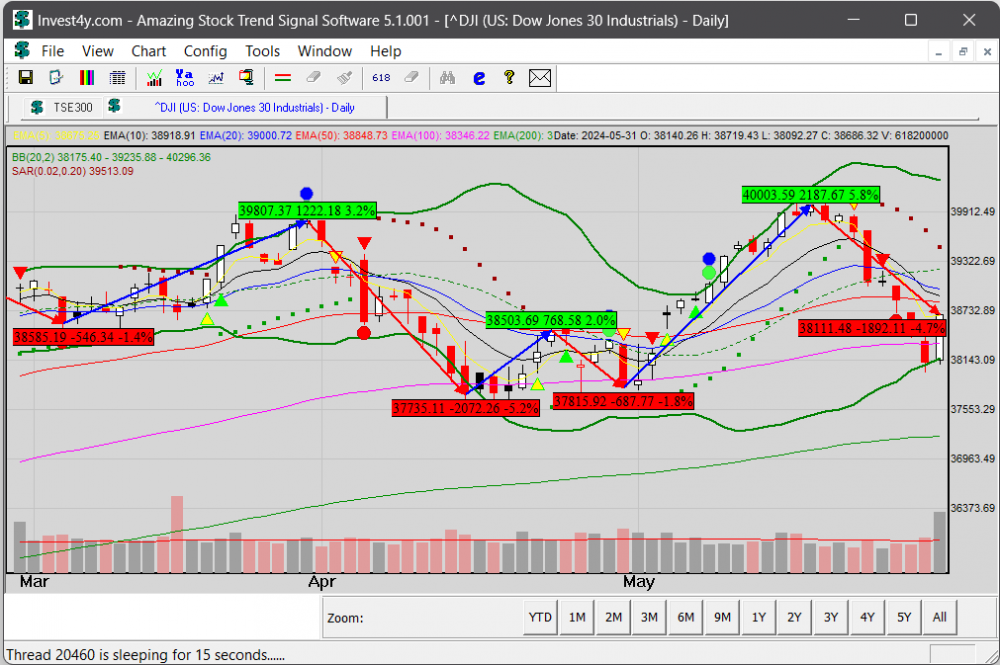This screenshot has height=665, width=1000.
Task: Open the Chart menu
Action: [x=148, y=51]
